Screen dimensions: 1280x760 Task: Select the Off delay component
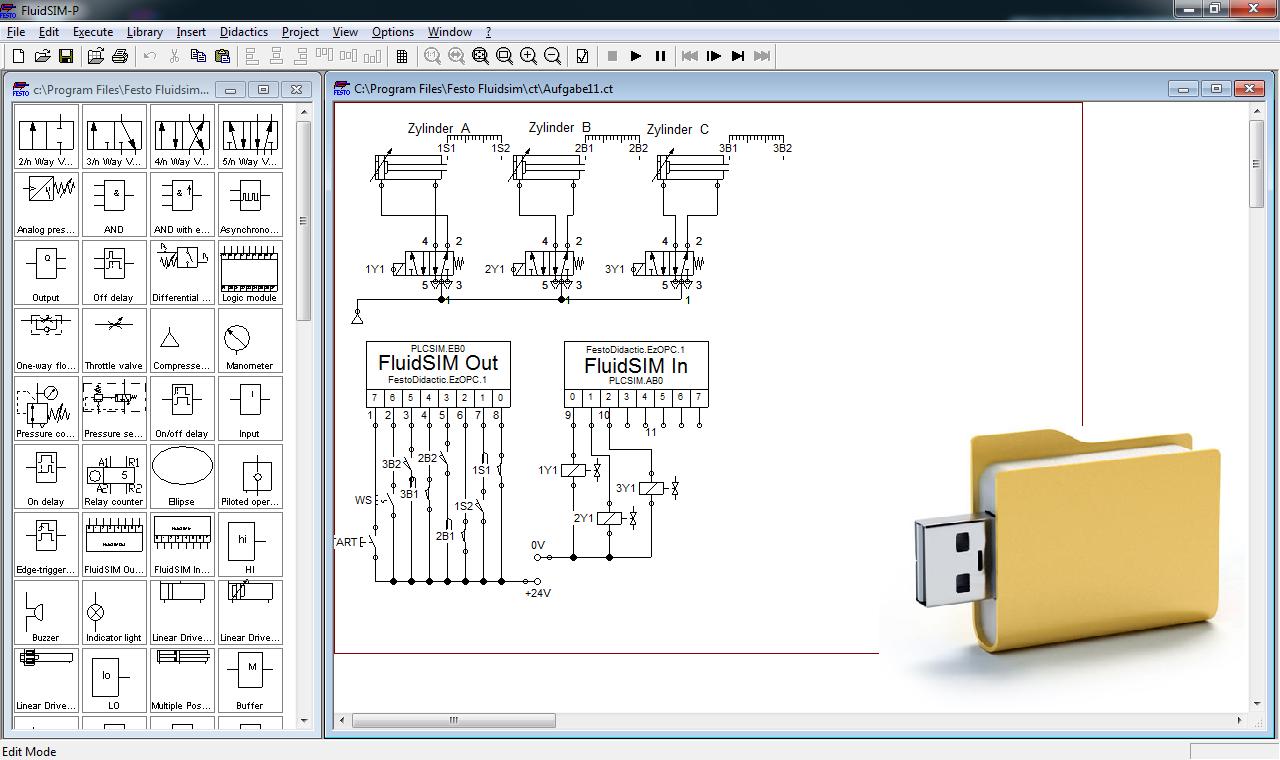(114, 273)
